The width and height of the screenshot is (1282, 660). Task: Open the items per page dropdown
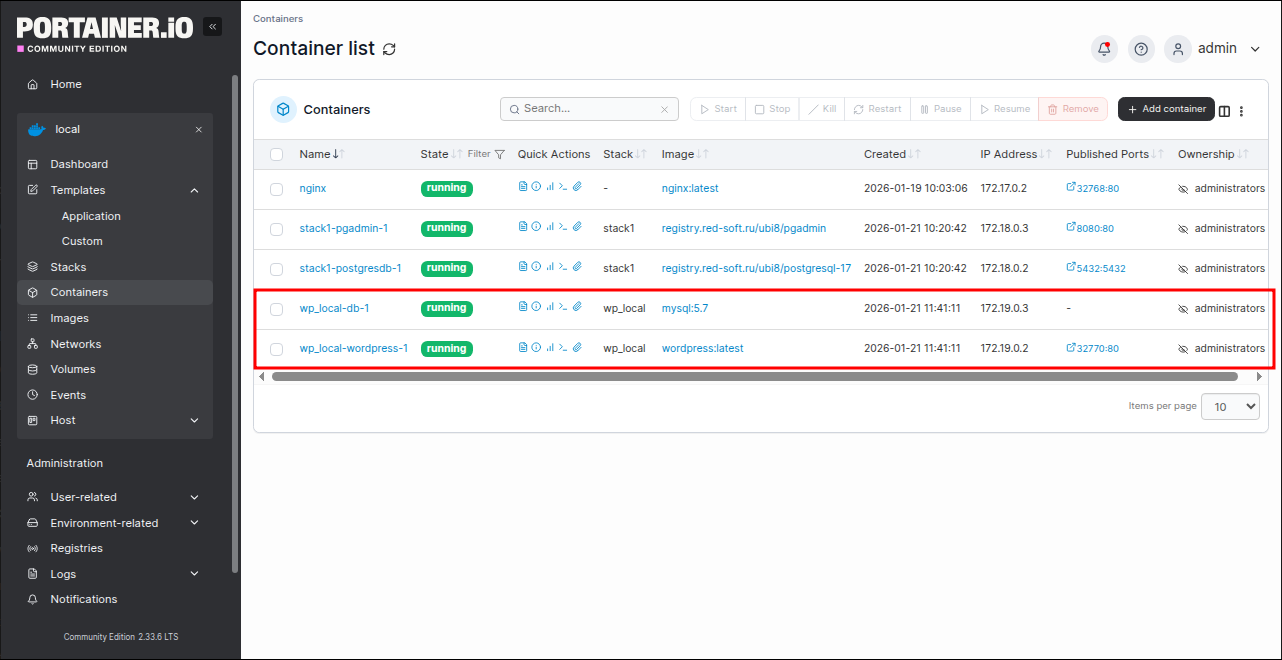[1230, 406]
